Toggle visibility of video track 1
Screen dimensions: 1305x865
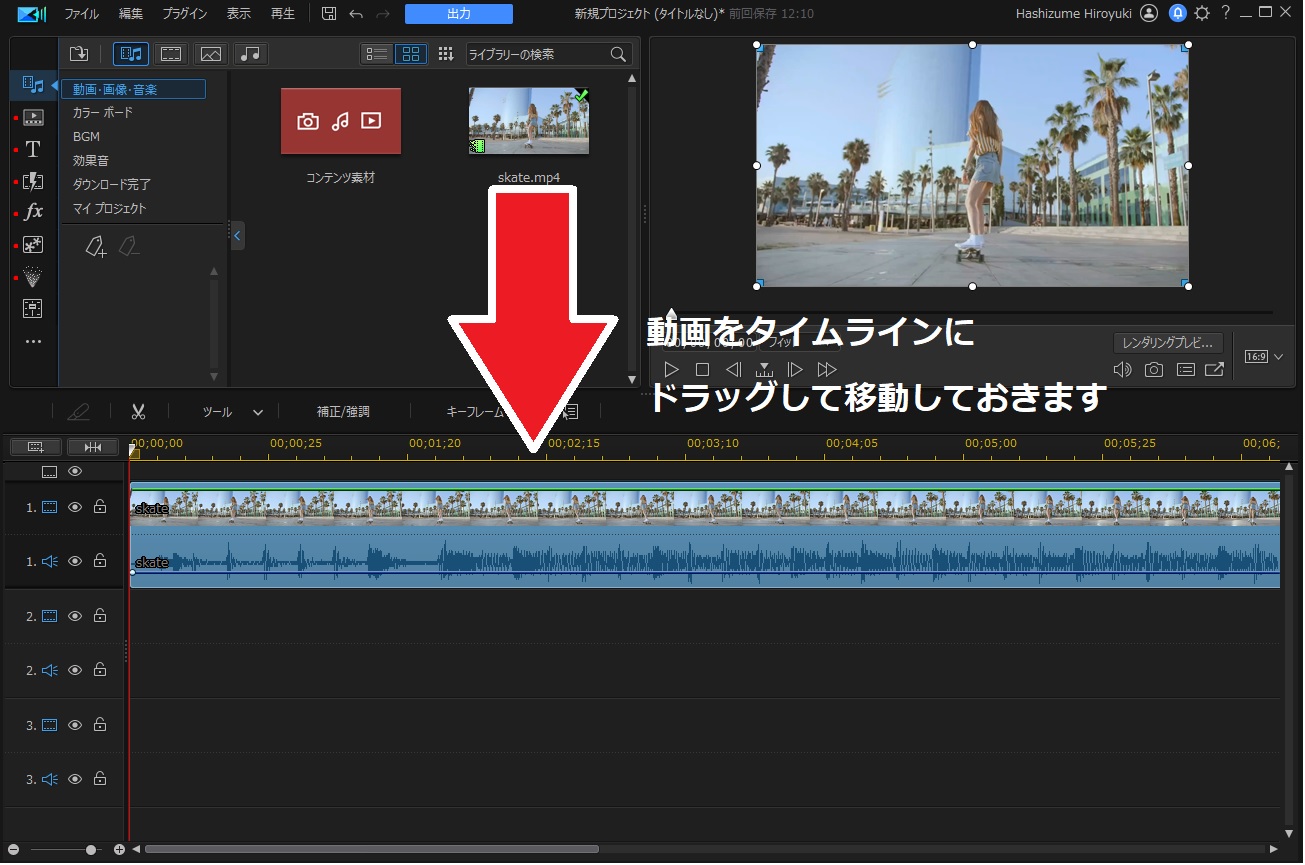tap(75, 507)
